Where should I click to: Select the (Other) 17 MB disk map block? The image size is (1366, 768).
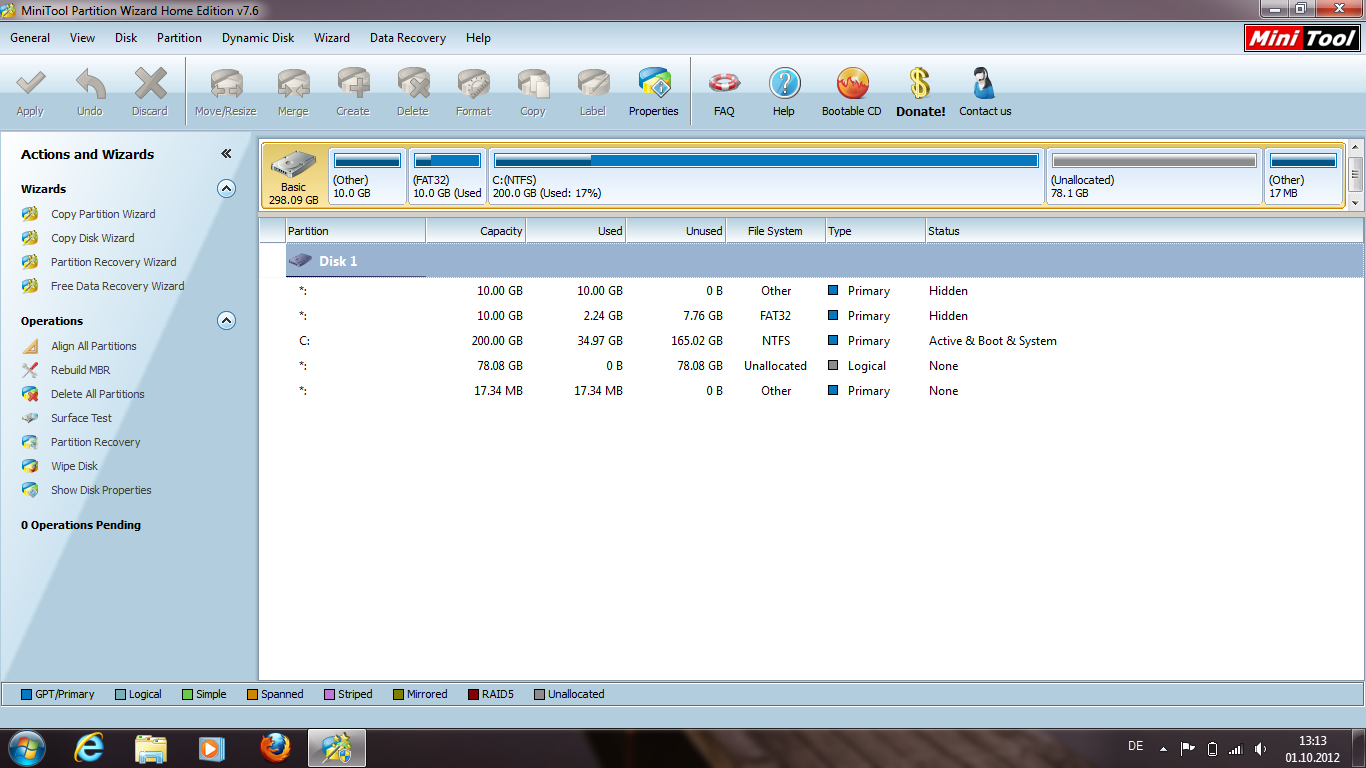[x=1303, y=176]
